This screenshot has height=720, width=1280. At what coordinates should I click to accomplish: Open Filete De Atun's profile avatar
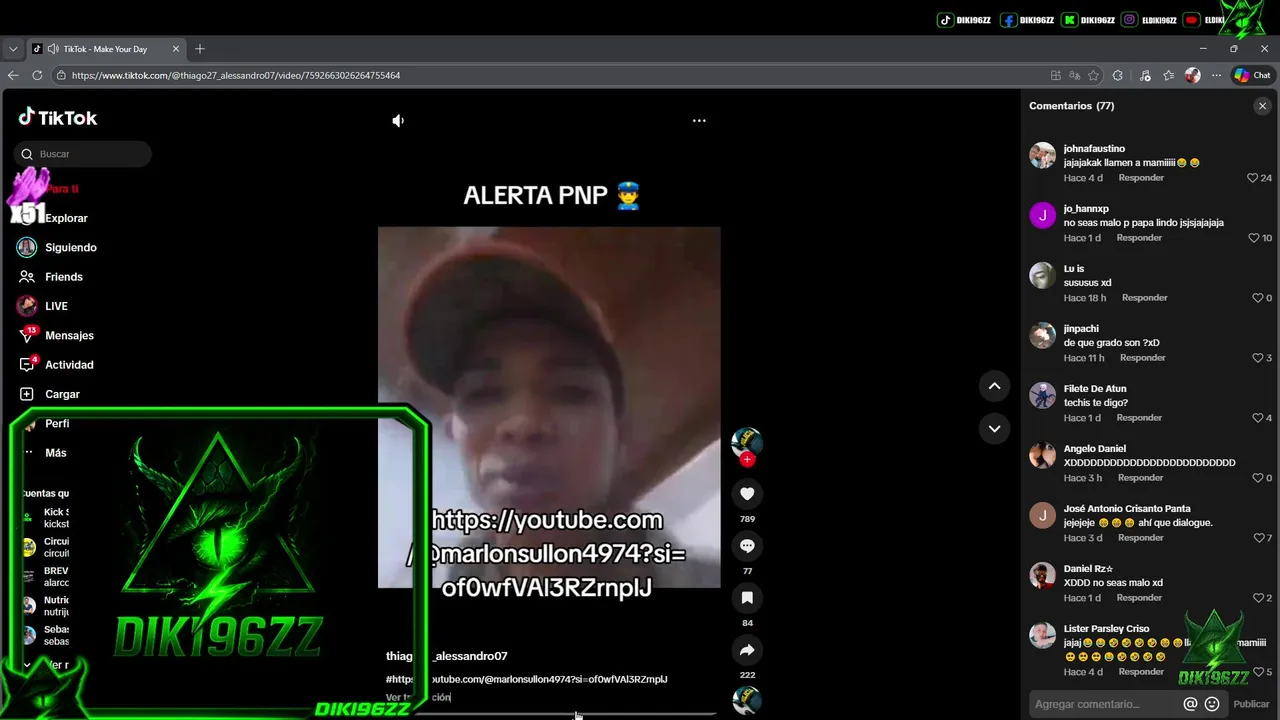[x=1043, y=395]
